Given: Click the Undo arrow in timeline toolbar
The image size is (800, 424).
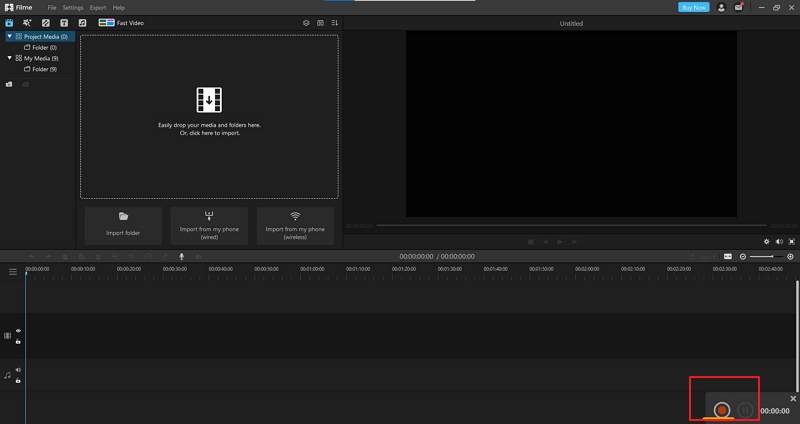Looking at the screenshot, I should tap(32, 257).
